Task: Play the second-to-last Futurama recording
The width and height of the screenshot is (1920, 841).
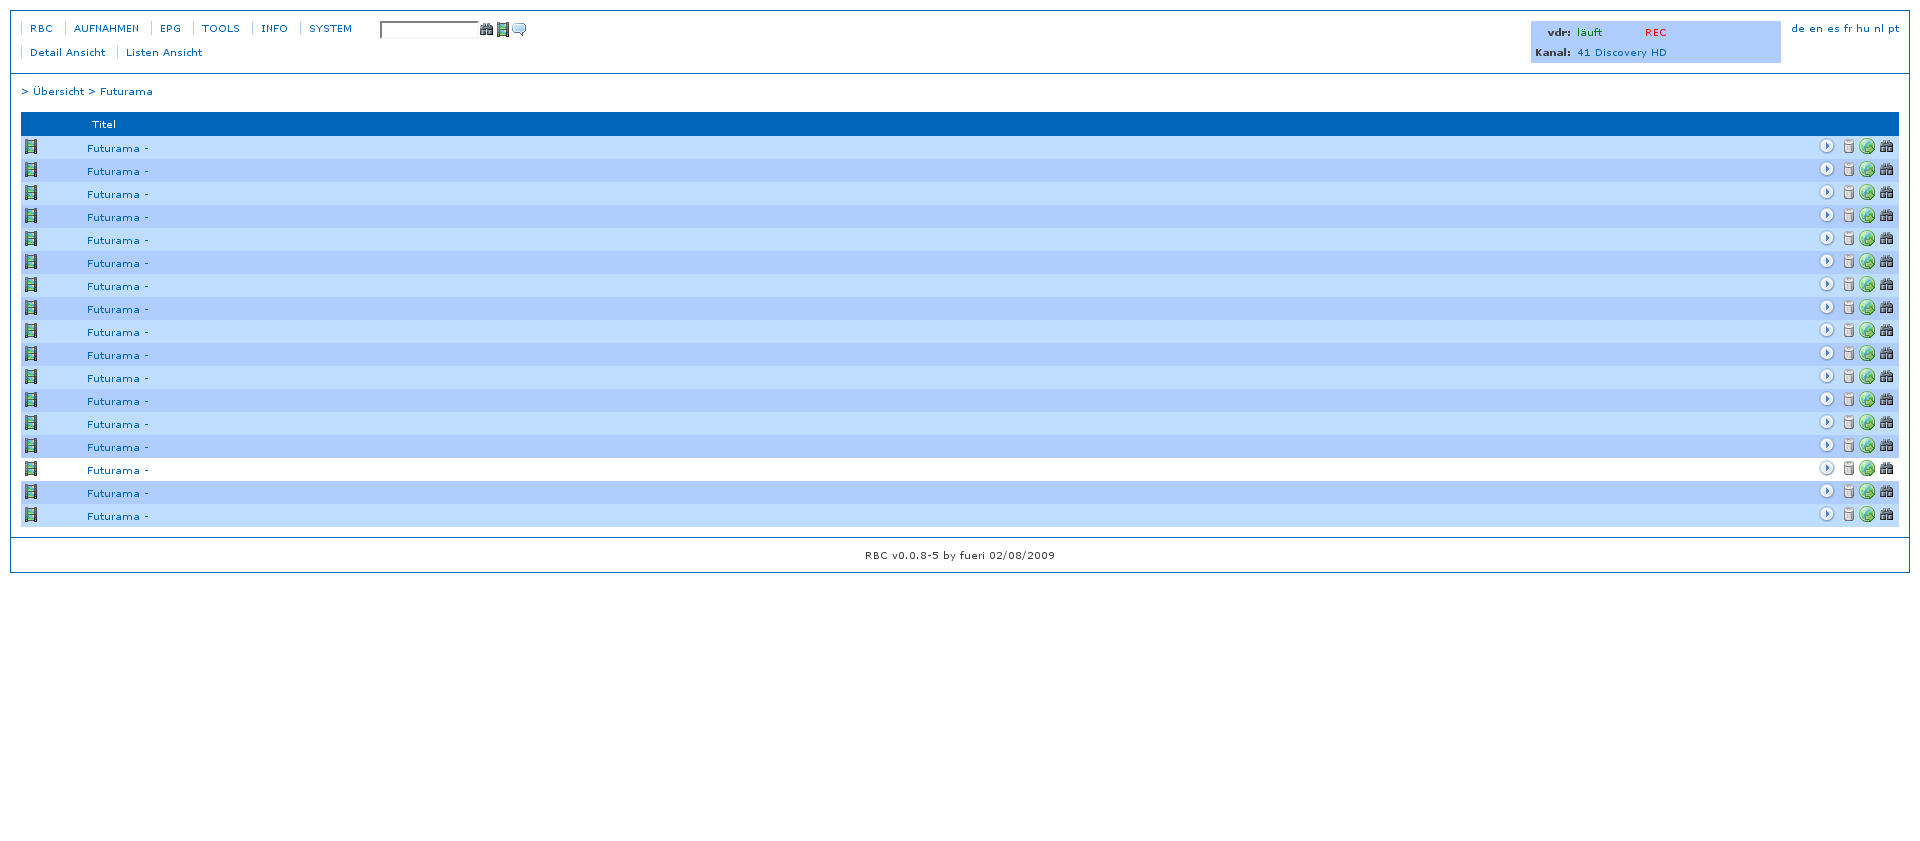Action: [1827, 491]
